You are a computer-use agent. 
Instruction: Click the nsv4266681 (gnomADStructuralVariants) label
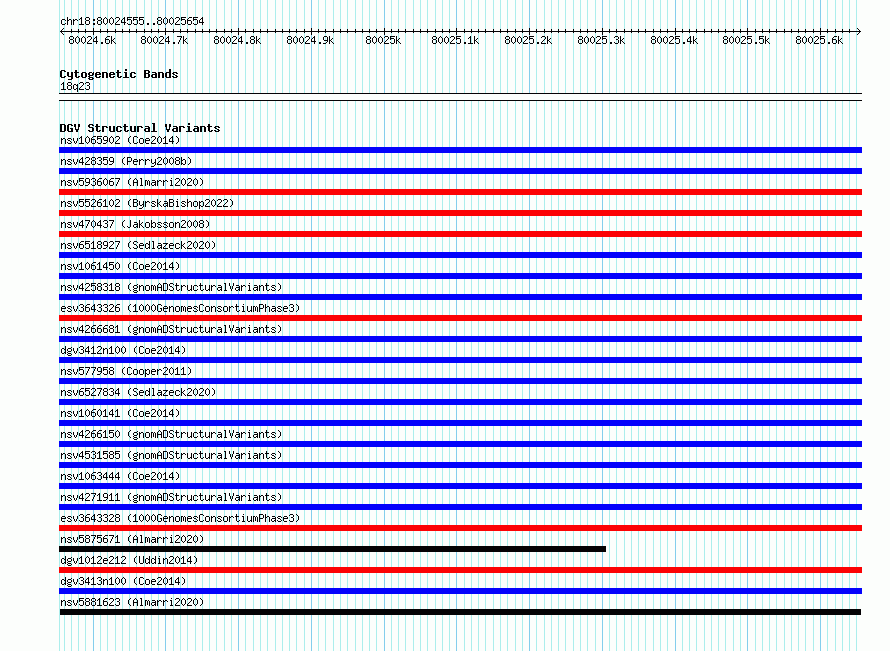pos(171,329)
